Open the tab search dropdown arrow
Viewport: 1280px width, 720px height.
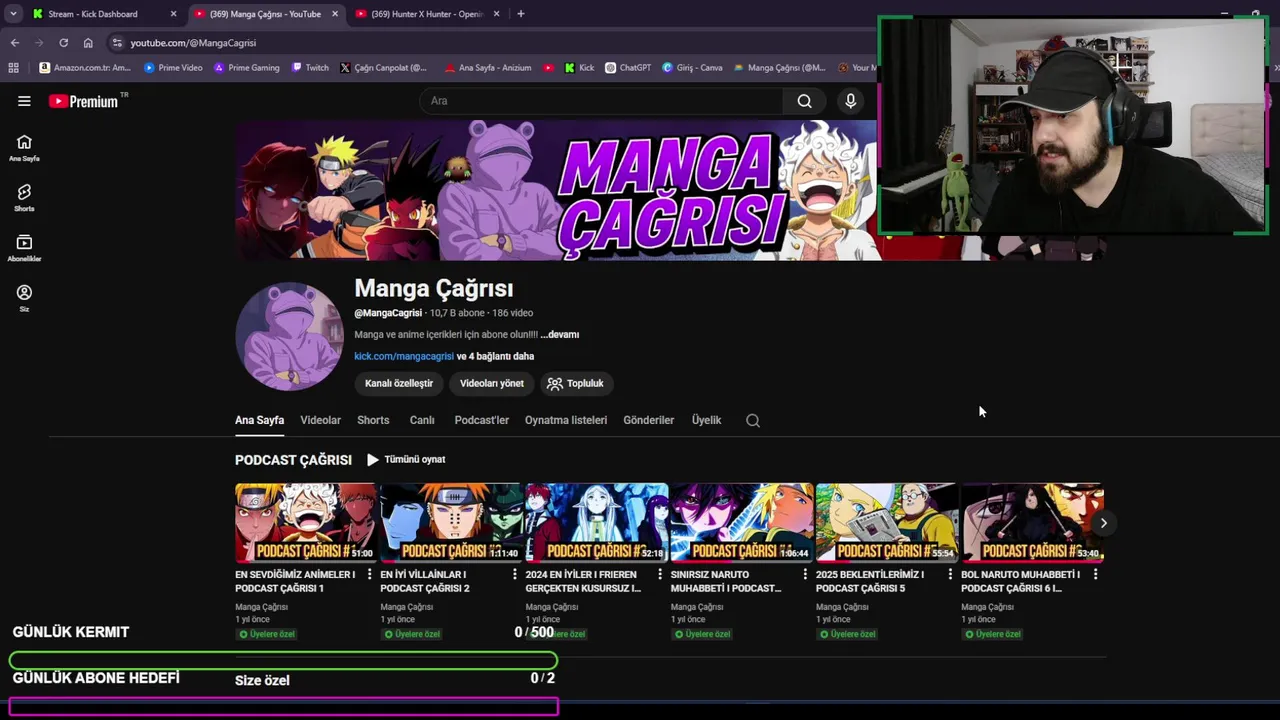click(13, 14)
